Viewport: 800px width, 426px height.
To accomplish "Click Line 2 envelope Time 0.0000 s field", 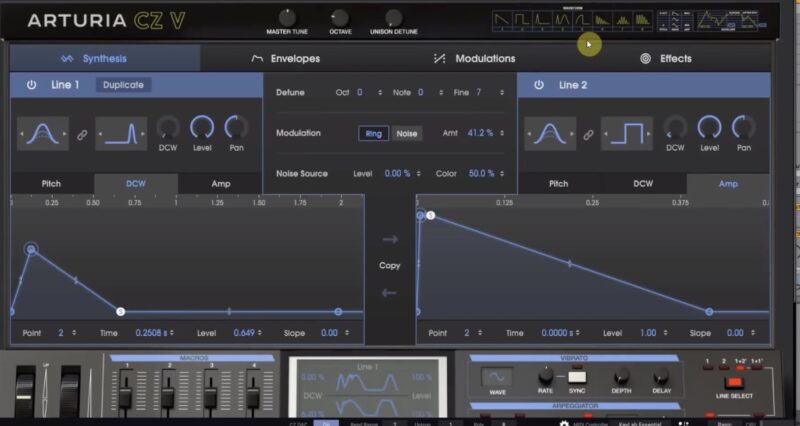I will (560, 333).
